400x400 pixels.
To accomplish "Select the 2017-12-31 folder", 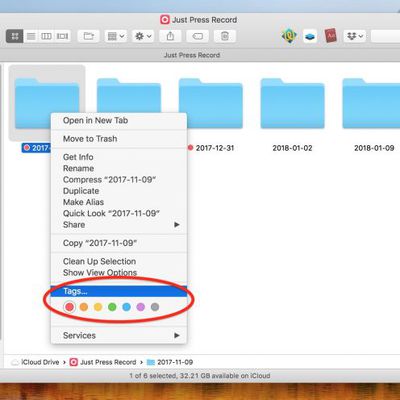I will coord(211,104).
